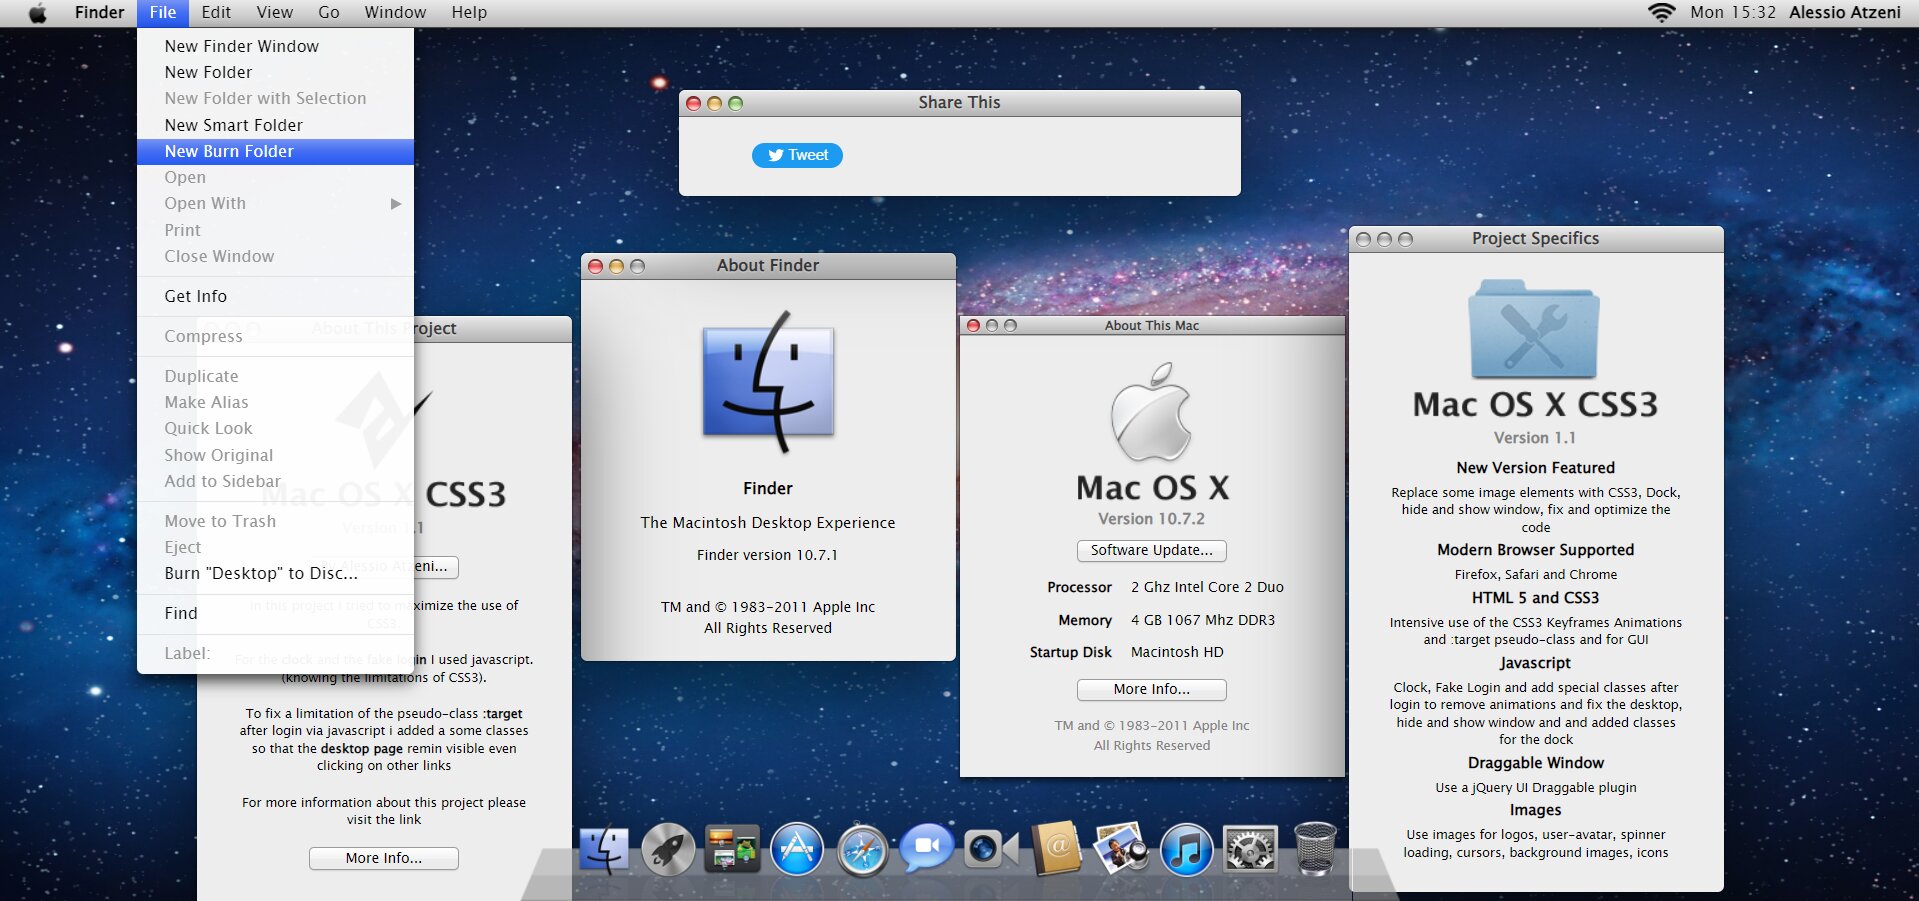Screen dimensions: 1919x901
Task: Select Get Info in File menu
Action: pos(275,296)
